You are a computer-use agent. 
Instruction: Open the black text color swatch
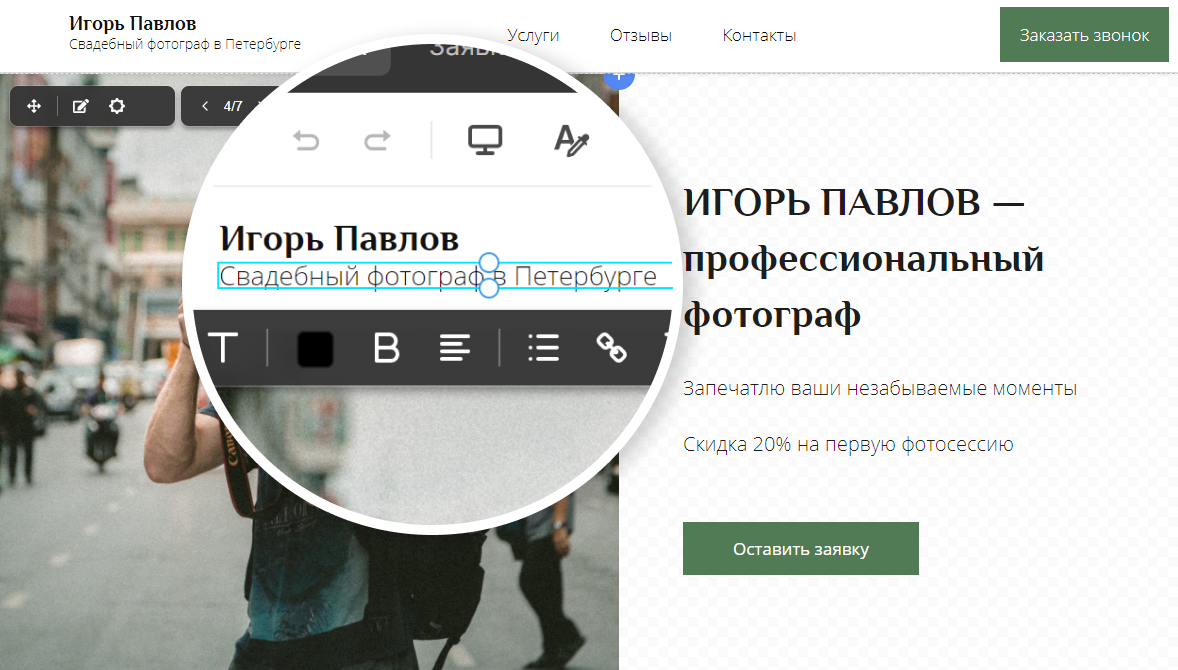(x=316, y=349)
